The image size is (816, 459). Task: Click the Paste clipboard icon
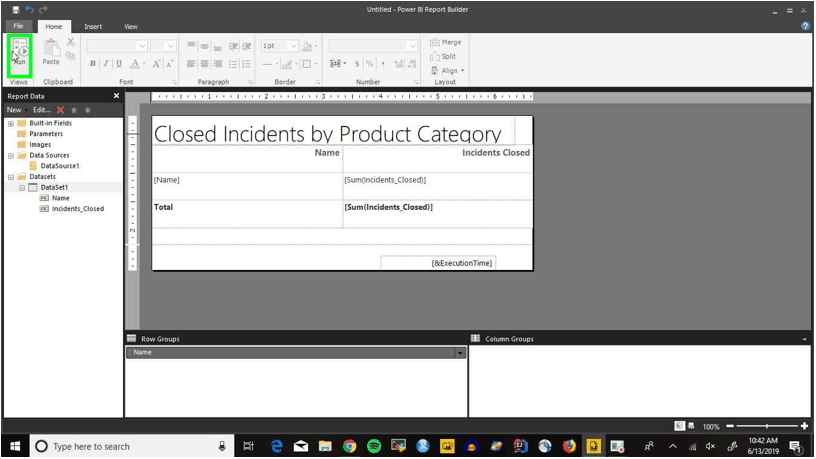51,52
